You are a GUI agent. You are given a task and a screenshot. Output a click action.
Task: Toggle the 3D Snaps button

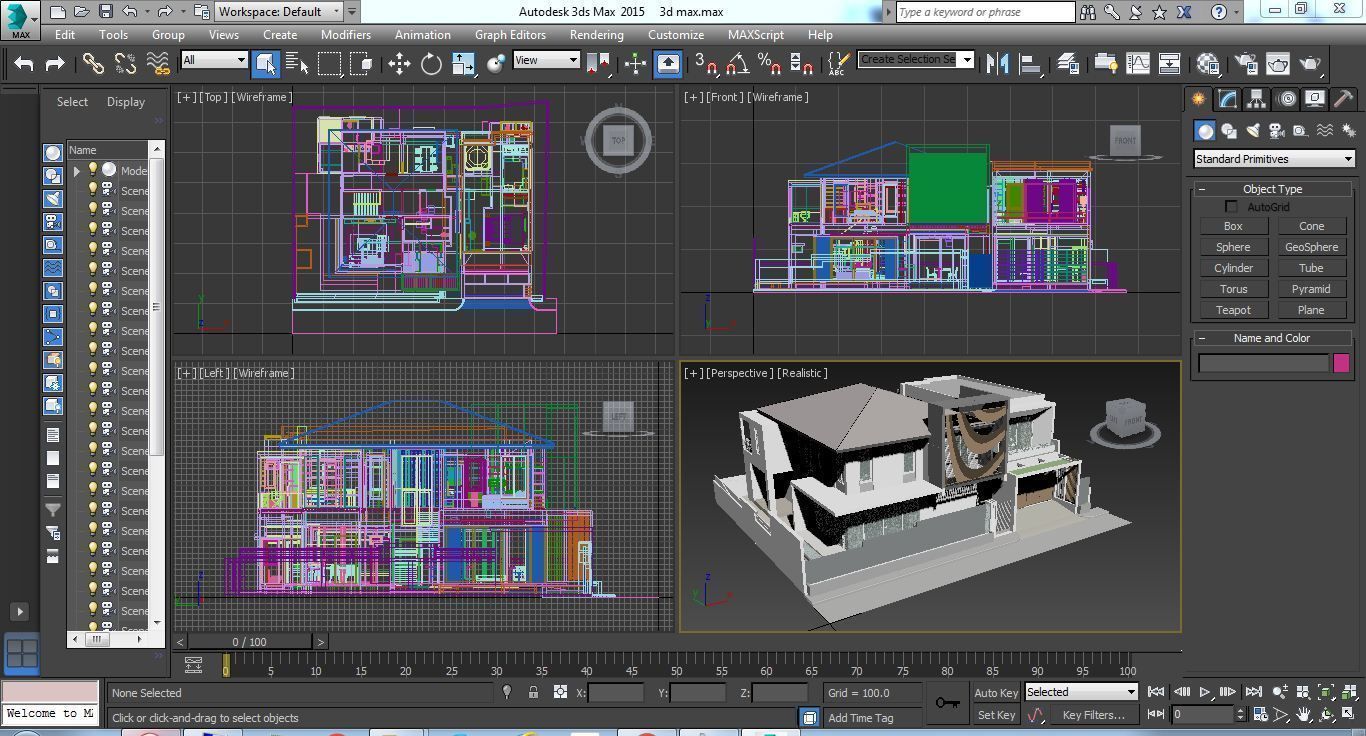pyautogui.click(x=705, y=64)
